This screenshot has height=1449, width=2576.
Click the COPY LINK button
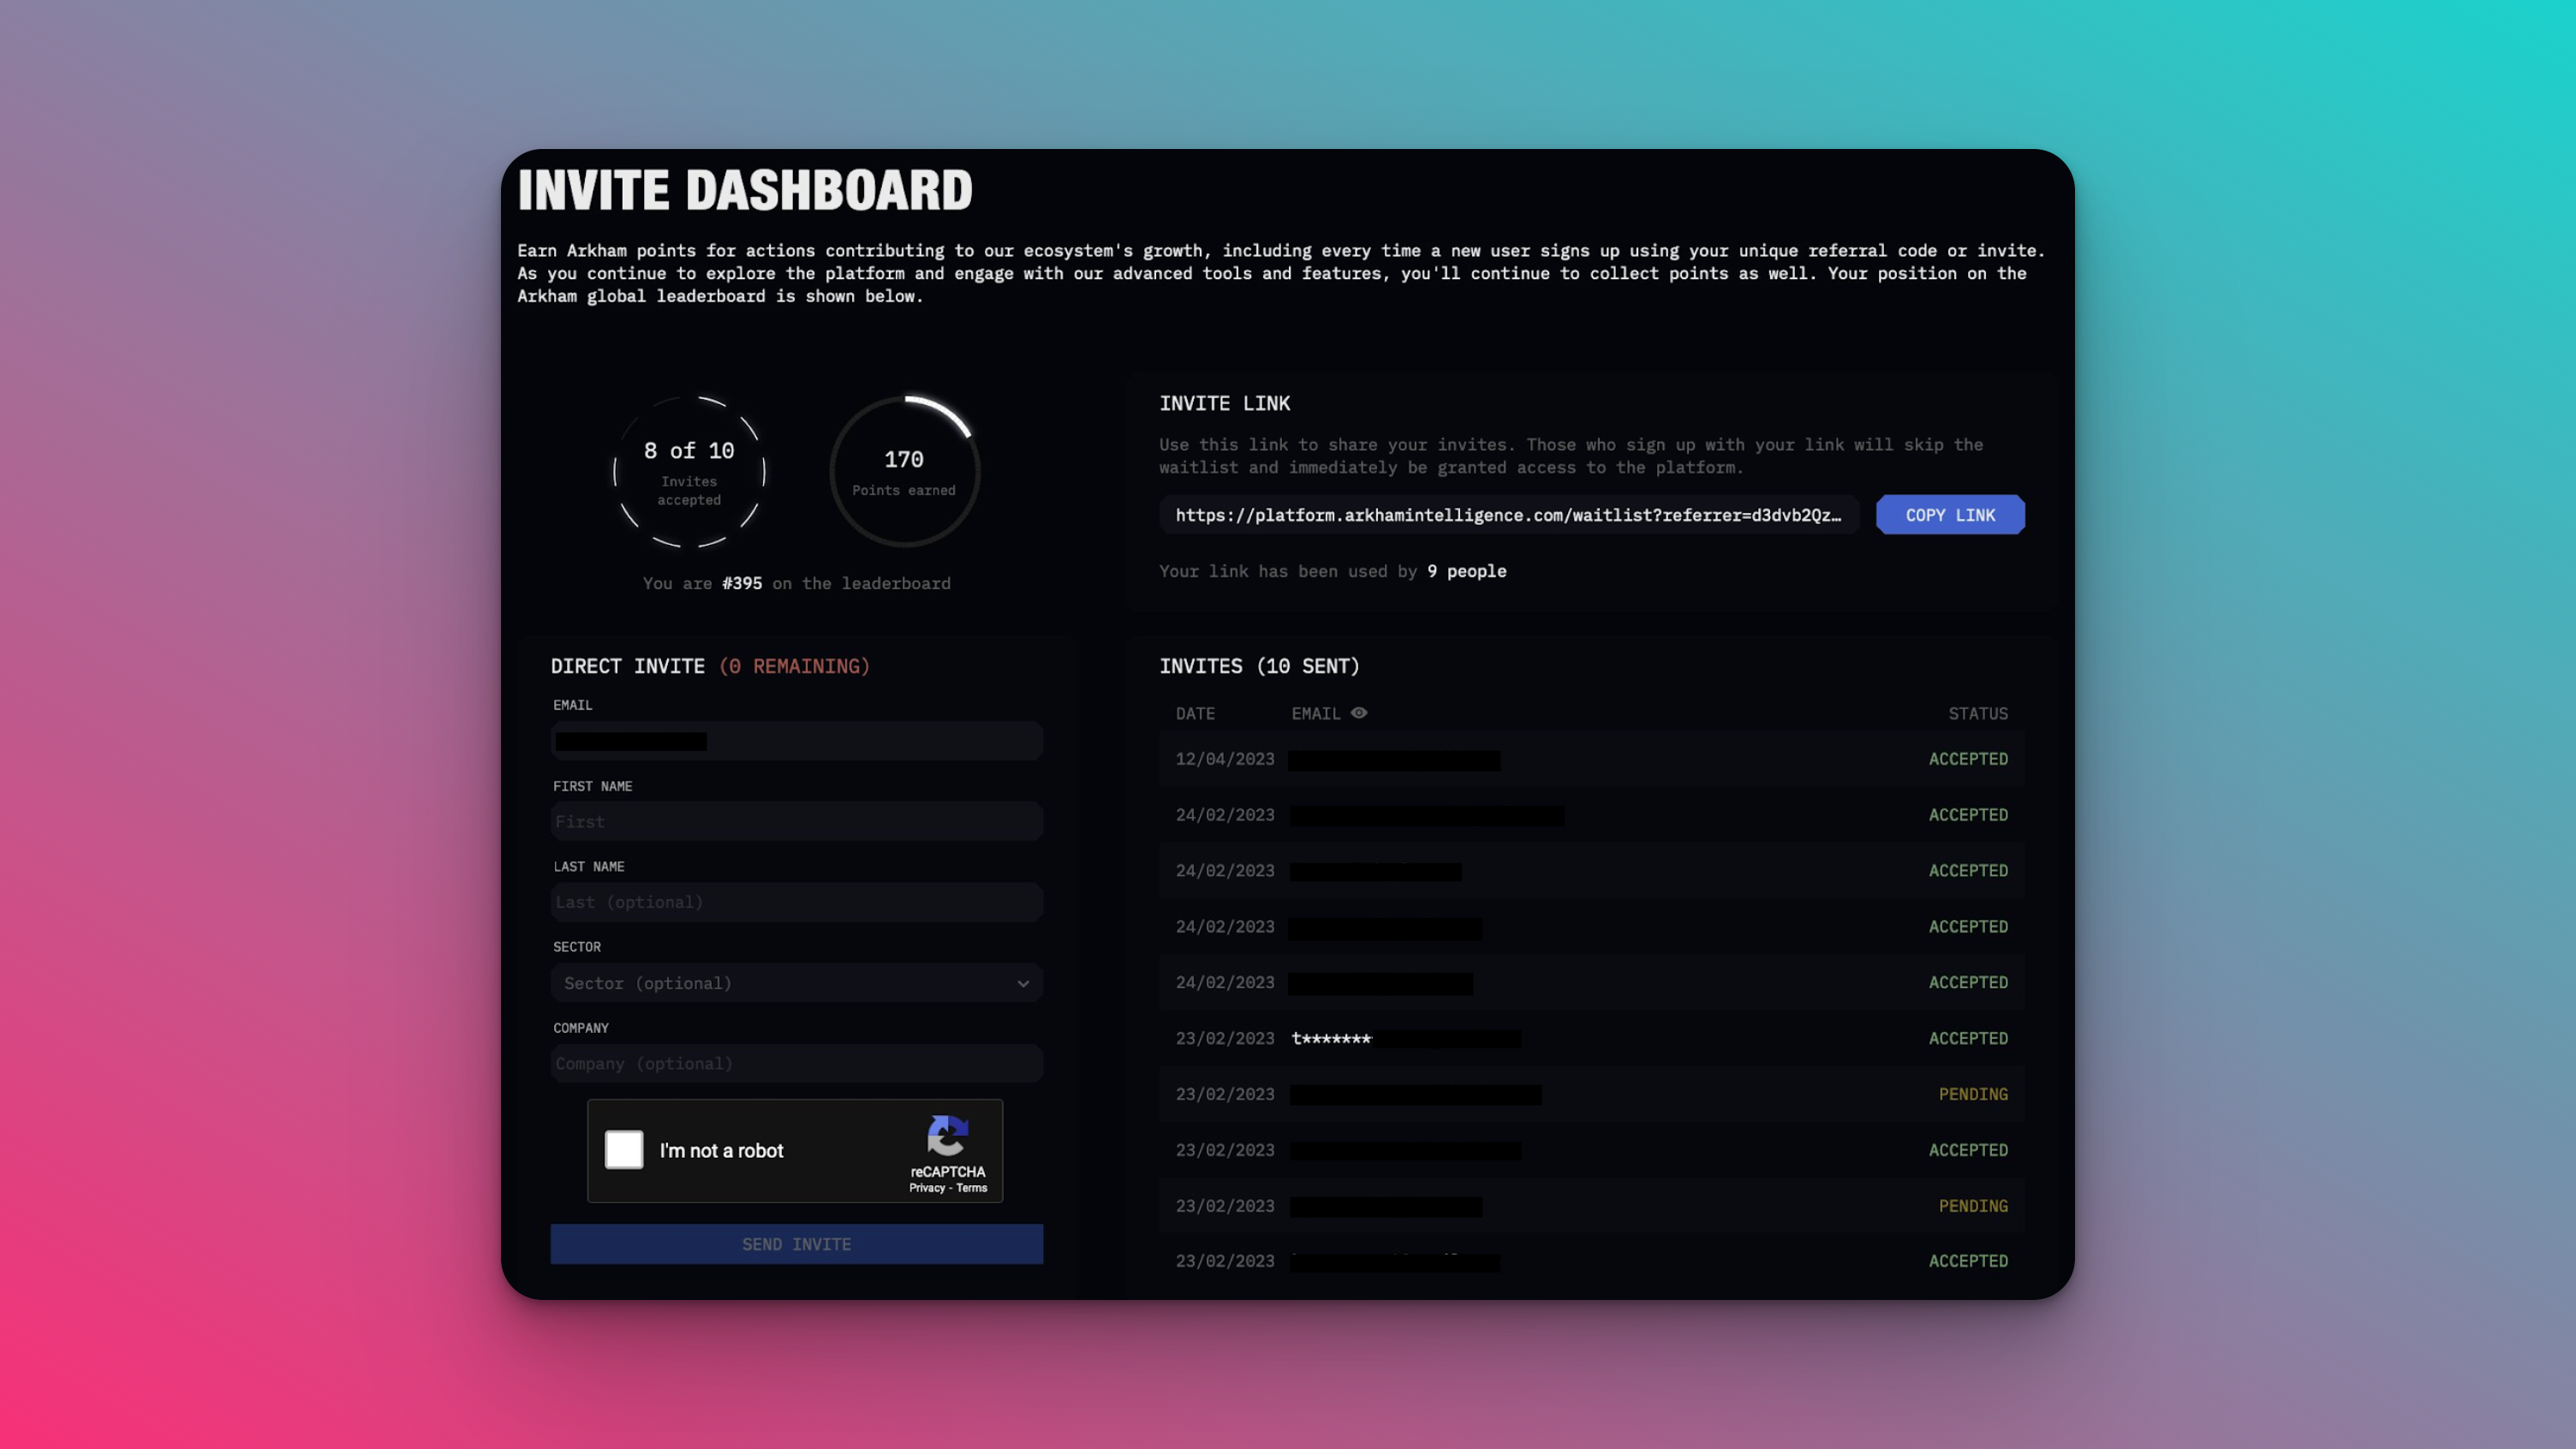(x=1949, y=514)
